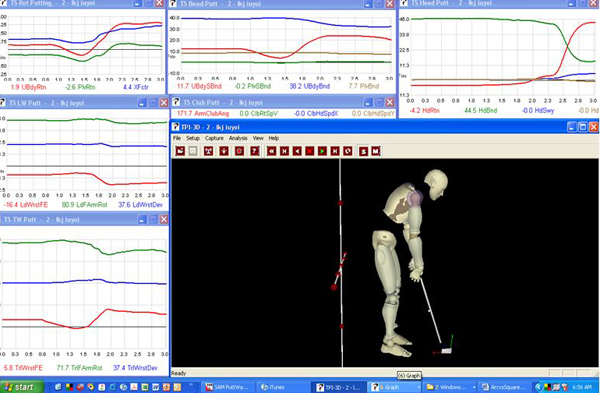
Task: Play the swing with the green arrow
Action: [322, 151]
